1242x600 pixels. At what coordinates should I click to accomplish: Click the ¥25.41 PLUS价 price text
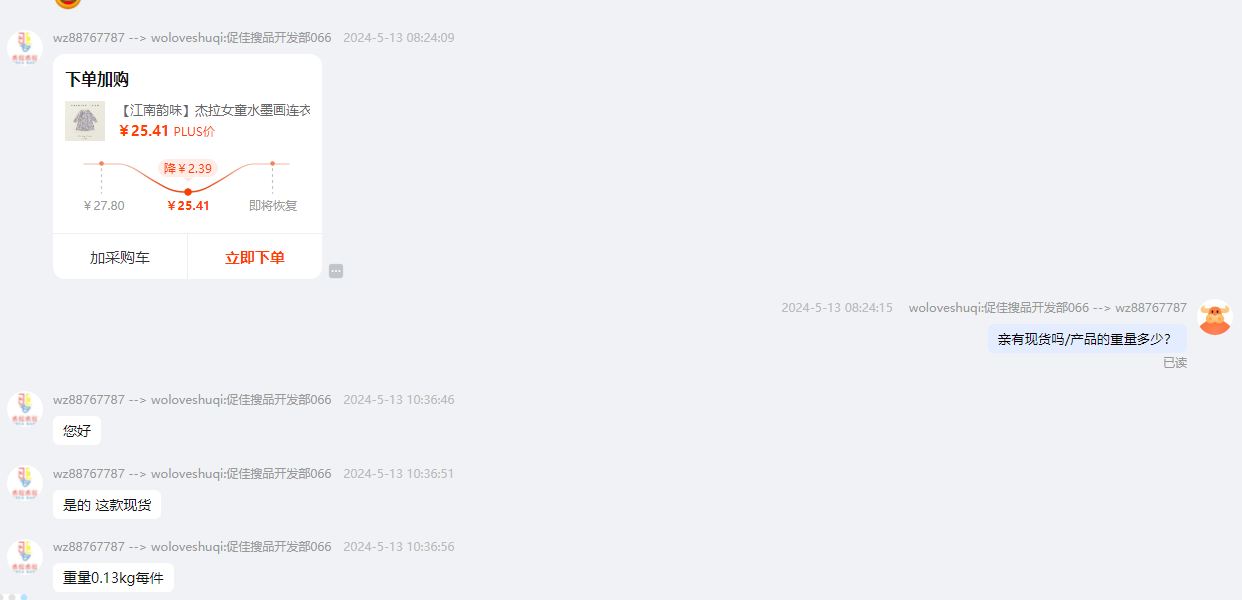(167, 131)
